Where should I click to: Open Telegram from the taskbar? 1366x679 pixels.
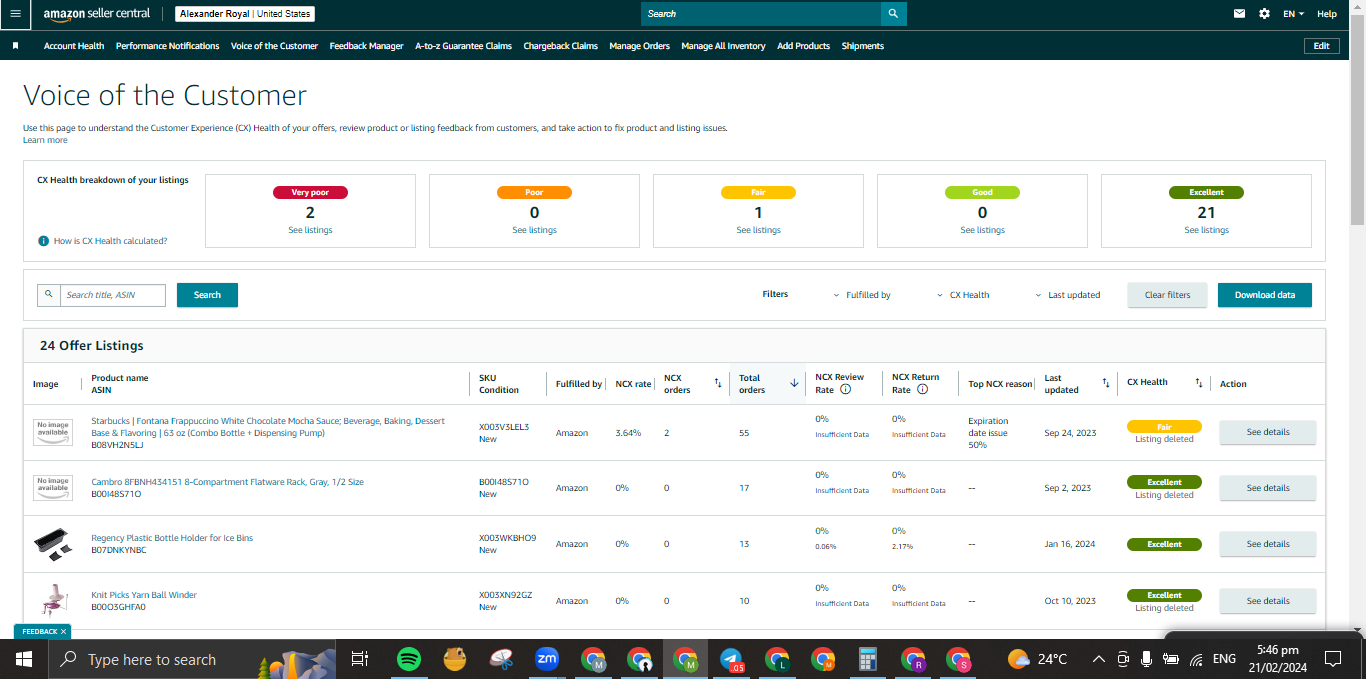tap(732, 659)
